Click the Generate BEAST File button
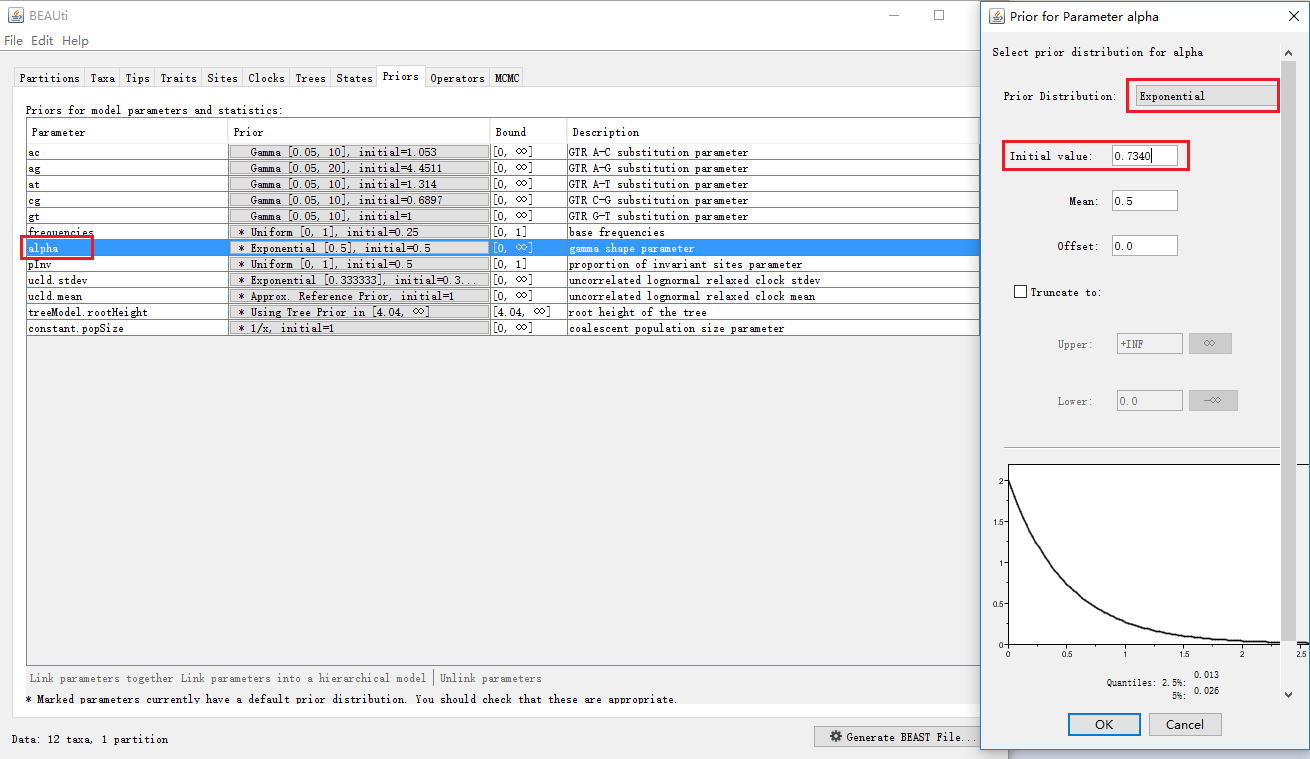1310x759 pixels. coord(899,737)
